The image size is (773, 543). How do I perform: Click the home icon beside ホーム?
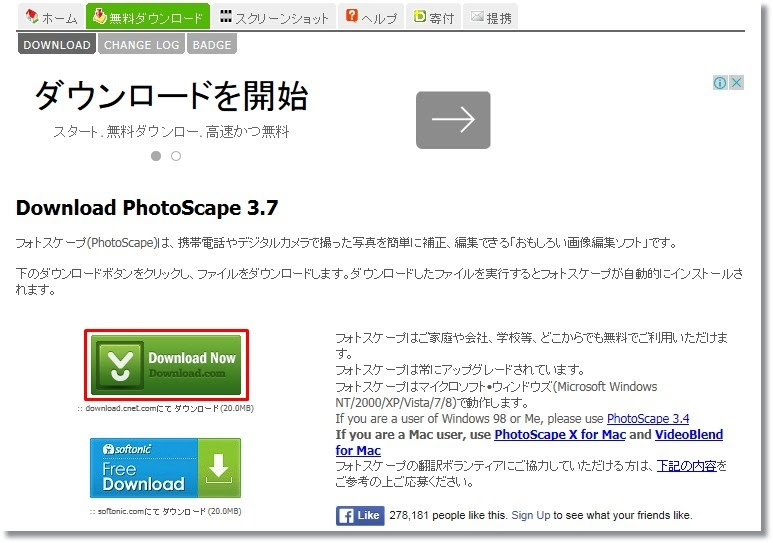[x=32, y=16]
